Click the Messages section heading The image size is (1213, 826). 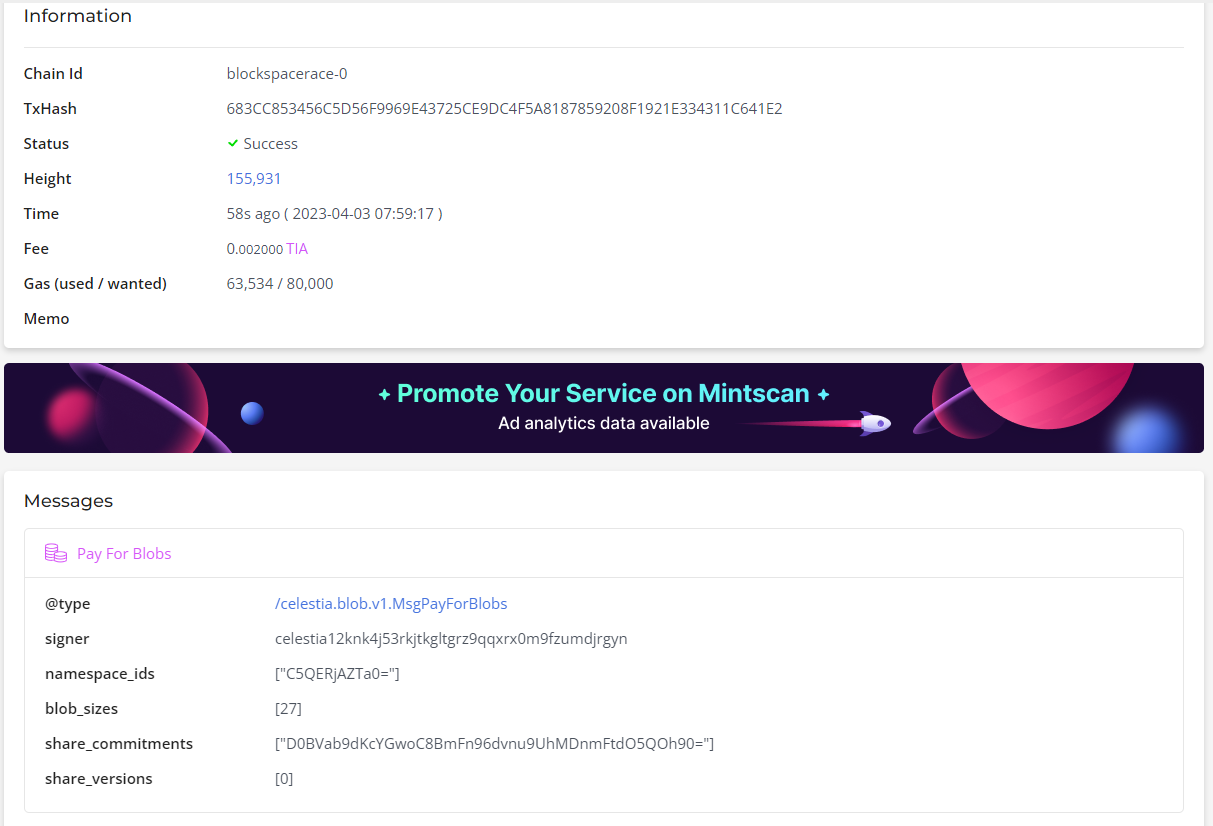pyautogui.click(x=68, y=500)
